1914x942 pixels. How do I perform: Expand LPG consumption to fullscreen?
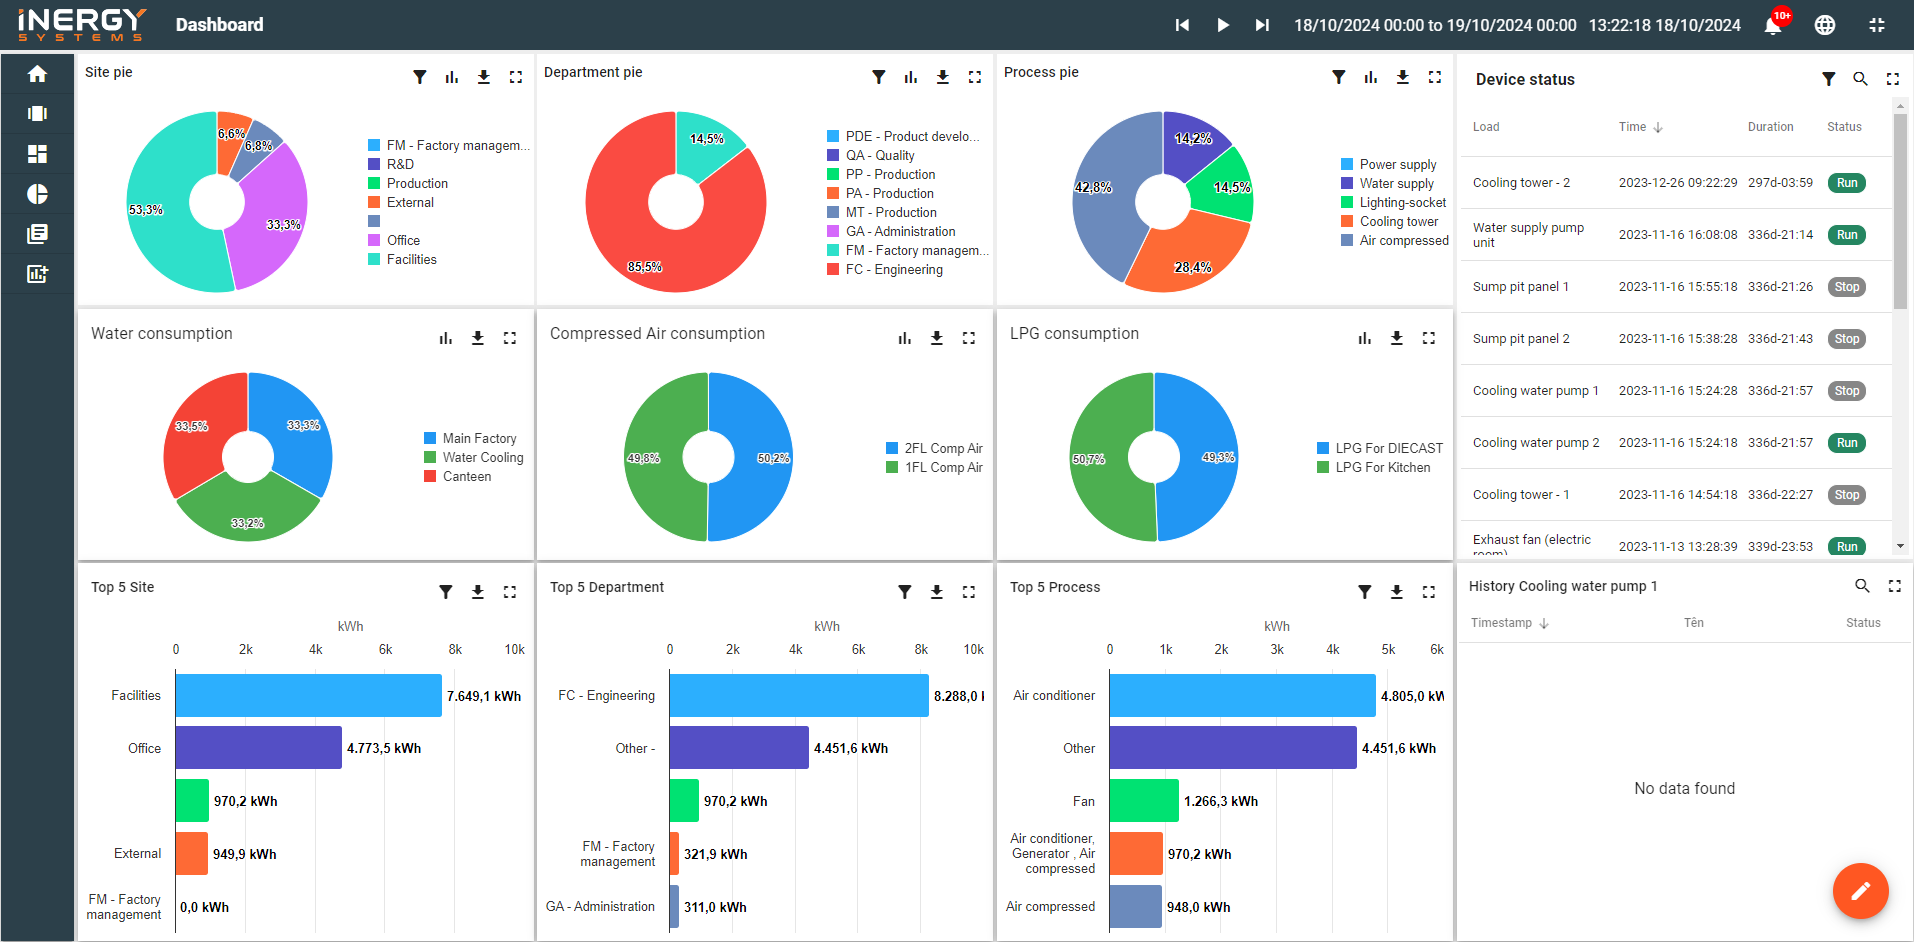pos(1429,338)
